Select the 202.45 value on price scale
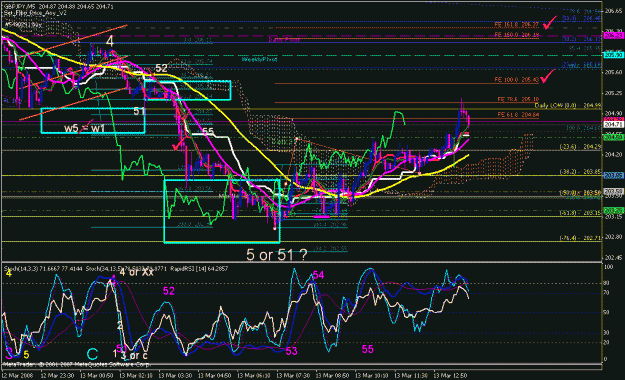 pos(613,258)
